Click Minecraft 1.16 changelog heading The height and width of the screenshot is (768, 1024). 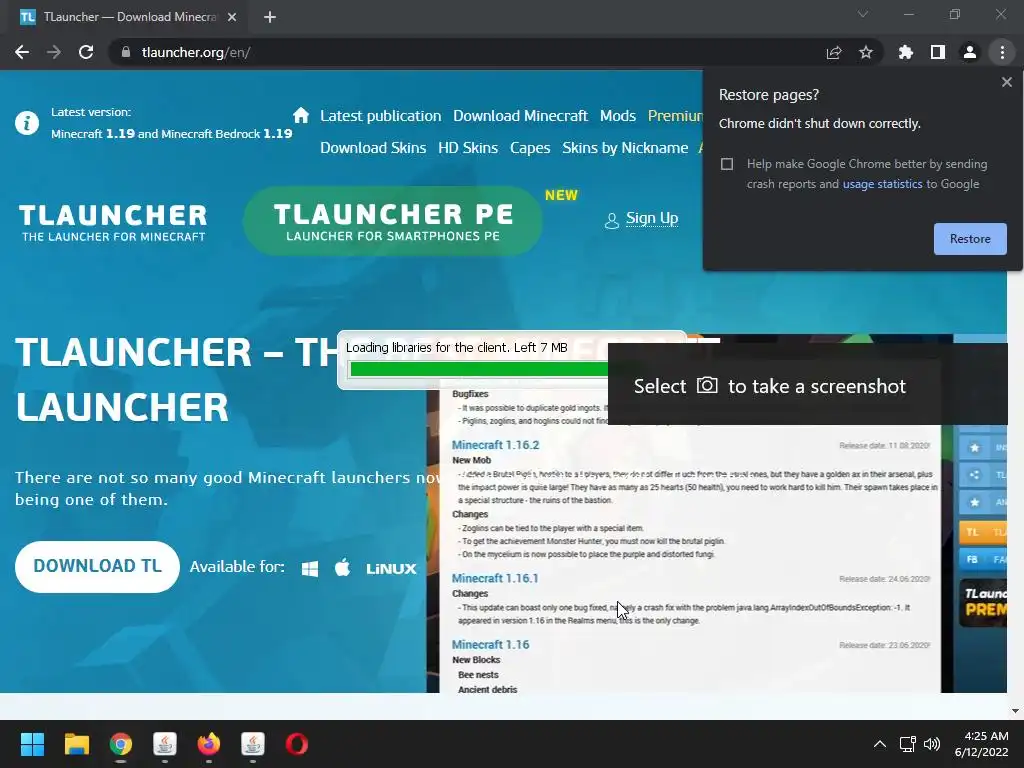(490, 645)
